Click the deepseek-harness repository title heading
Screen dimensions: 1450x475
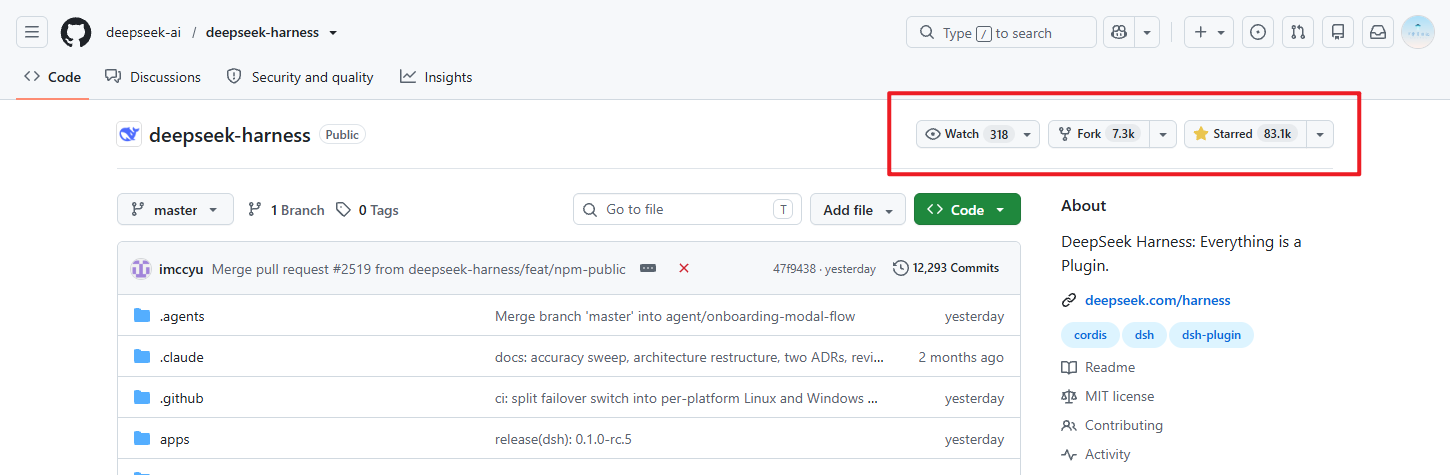(230, 135)
